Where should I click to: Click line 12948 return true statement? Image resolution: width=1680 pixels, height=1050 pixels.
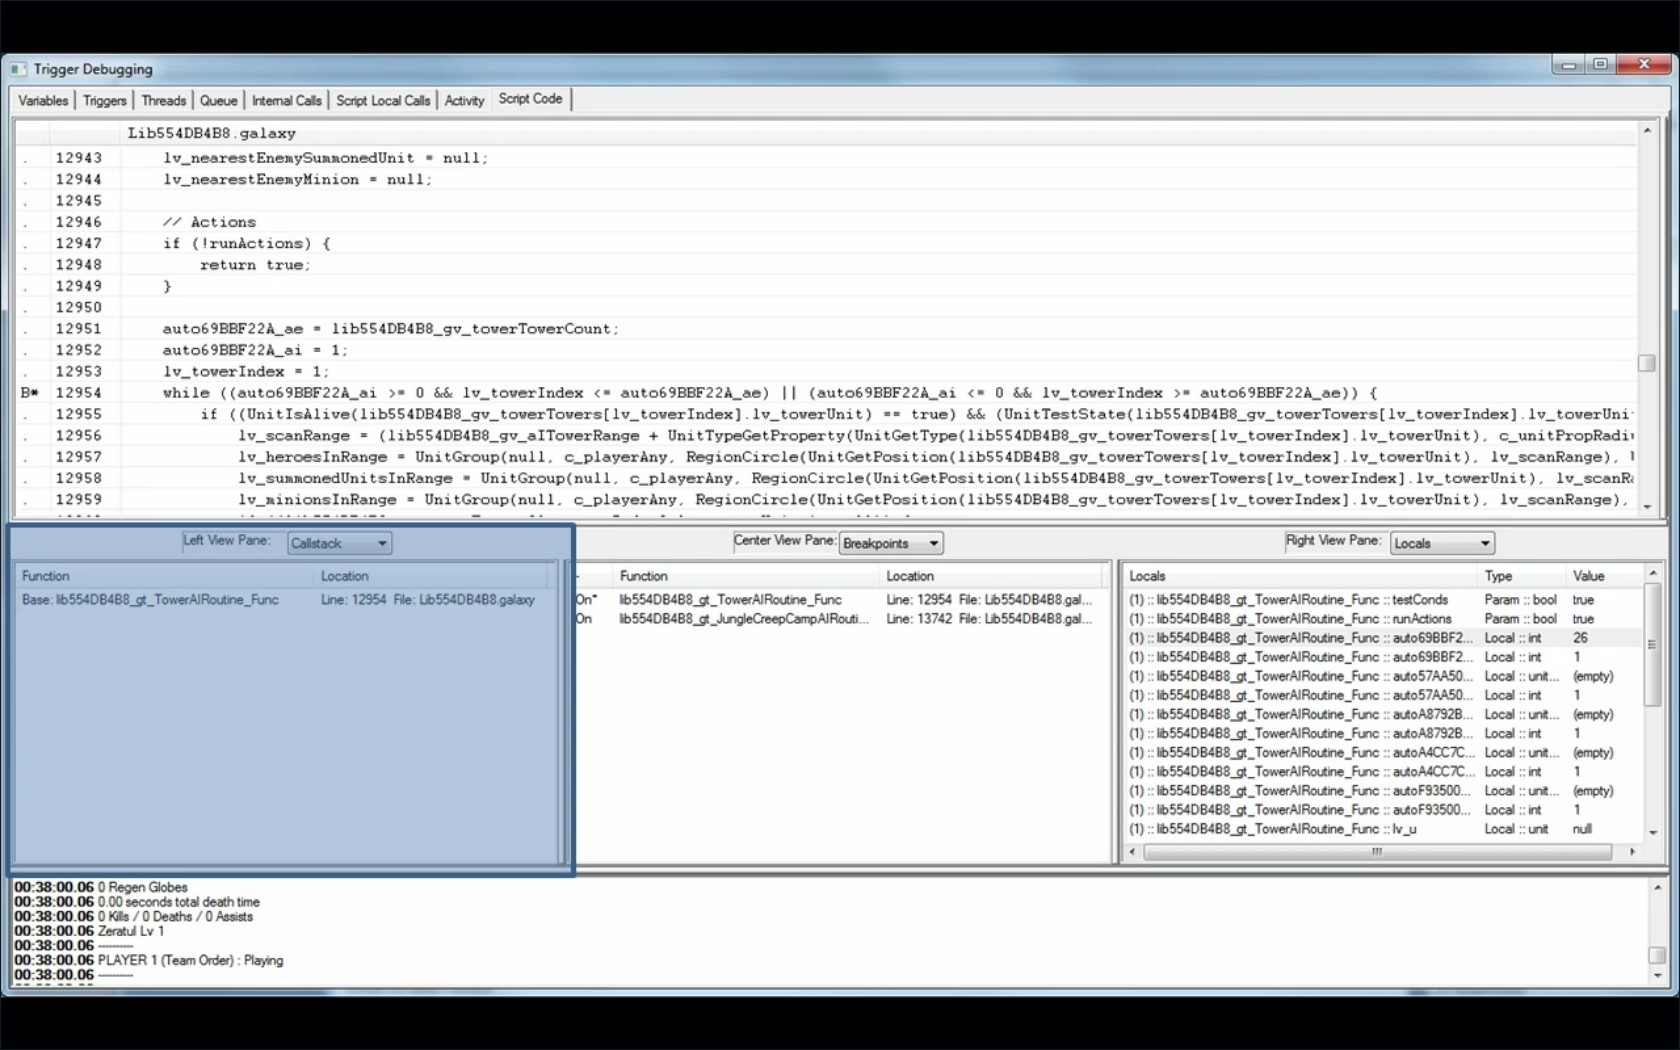255,265
